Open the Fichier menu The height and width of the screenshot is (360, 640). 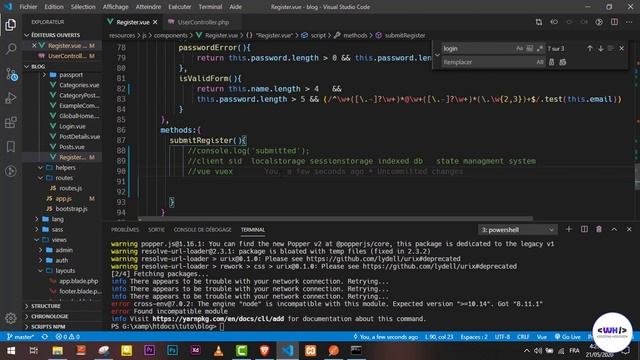(x=28, y=7)
